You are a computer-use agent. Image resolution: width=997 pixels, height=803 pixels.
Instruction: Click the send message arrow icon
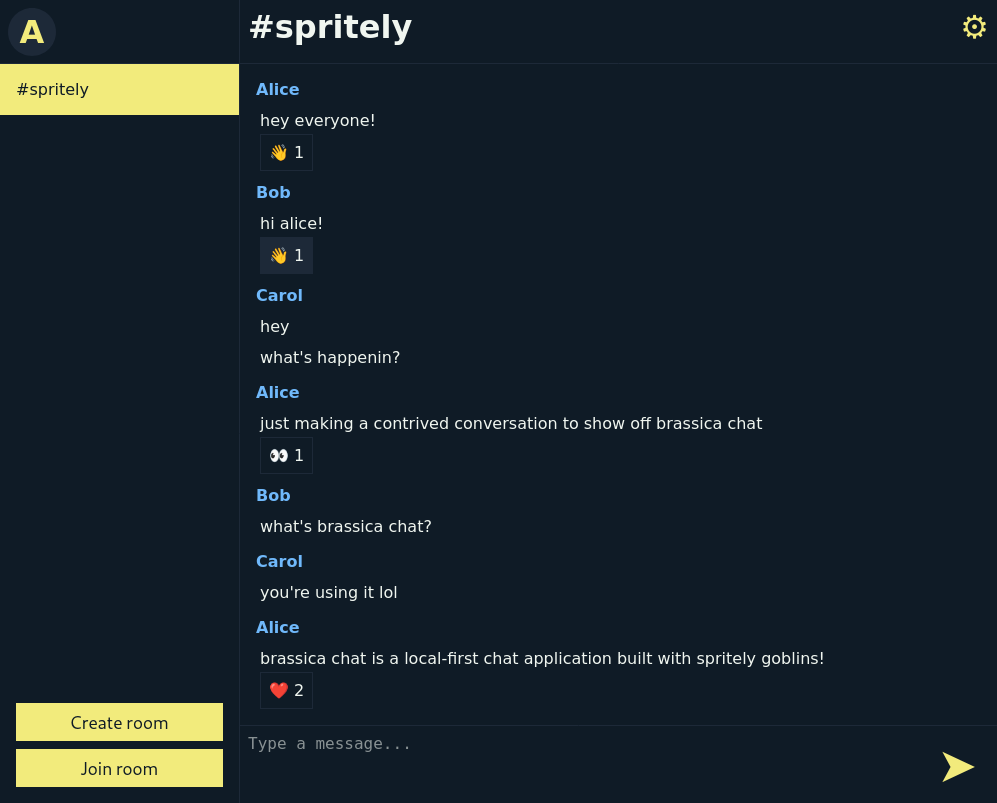957,767
